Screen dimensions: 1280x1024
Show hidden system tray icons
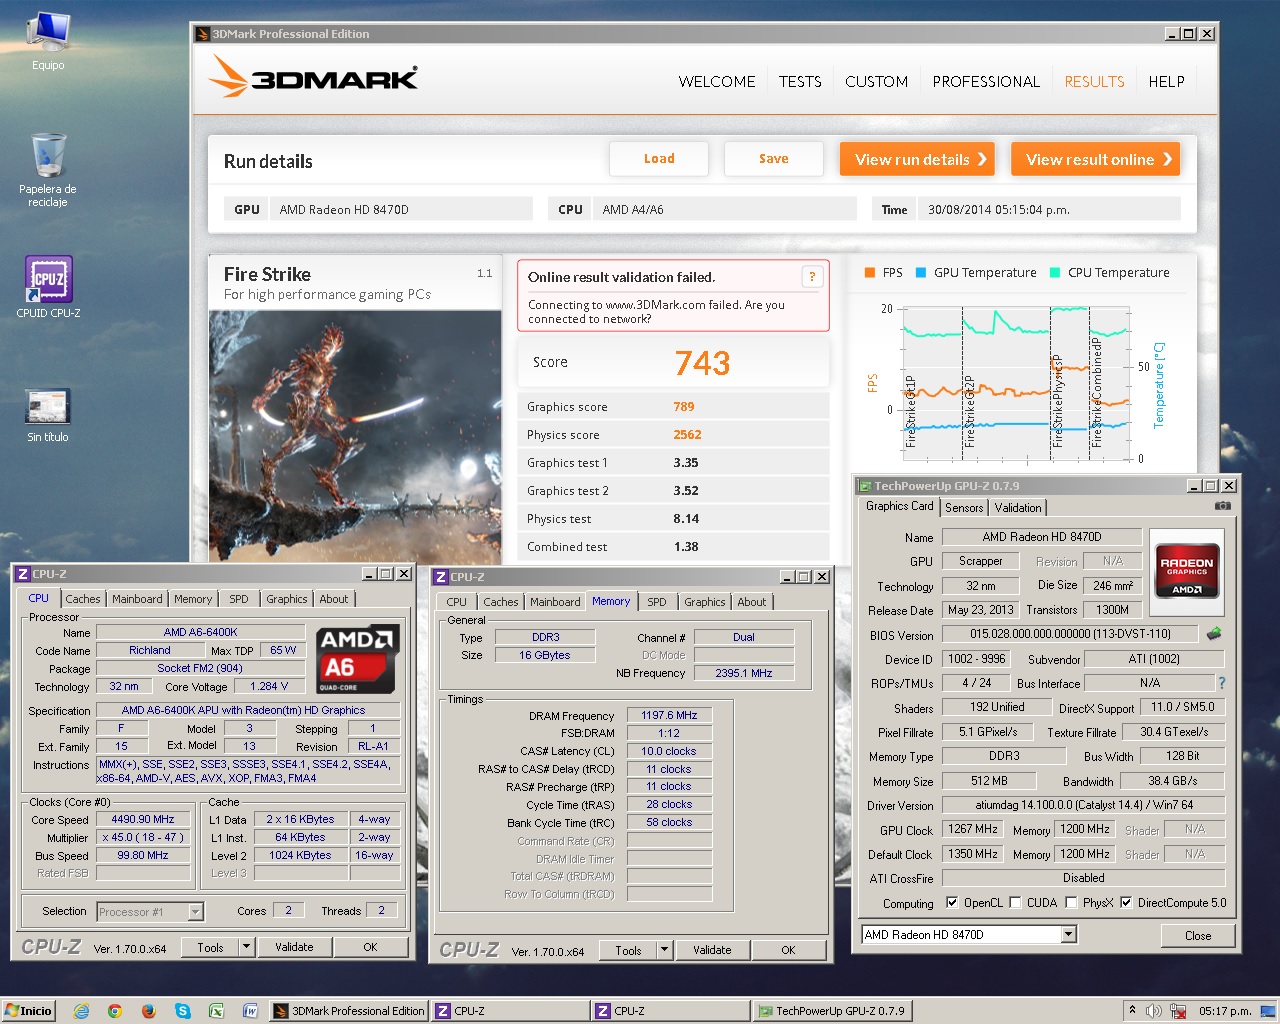coord(1133,1011)
